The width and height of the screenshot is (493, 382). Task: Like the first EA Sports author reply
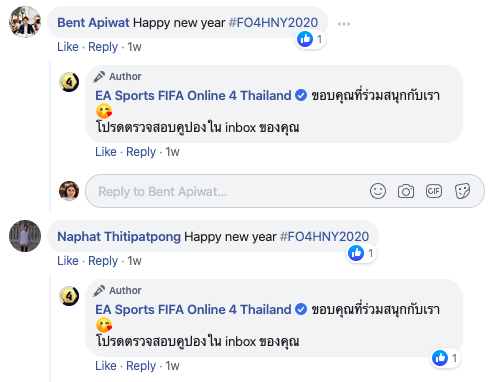106,152
